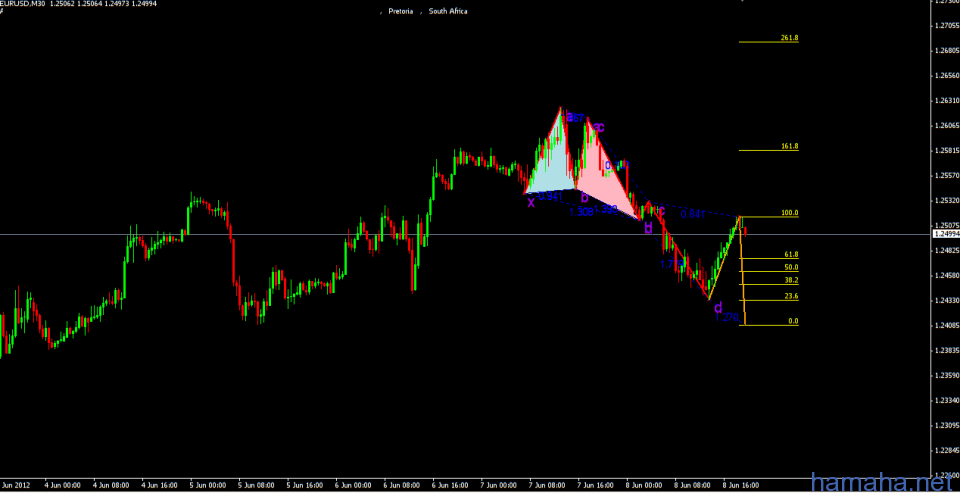Click the '4 Jun 08:00' time label
960x493 pixels.
click(111, 486)
